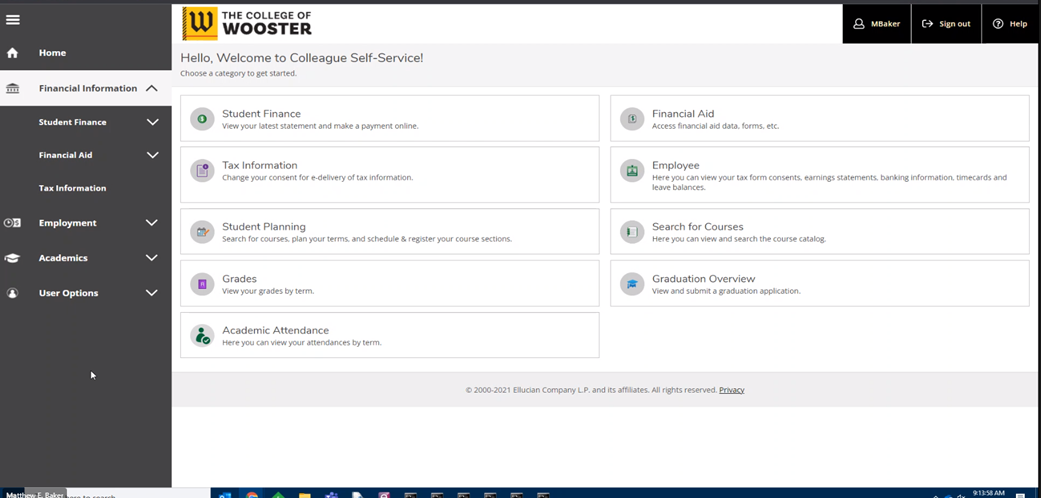Expand the Academics sidebar section
The width and height of the screenshot is (1041, 498).
[x=152, y=258]
